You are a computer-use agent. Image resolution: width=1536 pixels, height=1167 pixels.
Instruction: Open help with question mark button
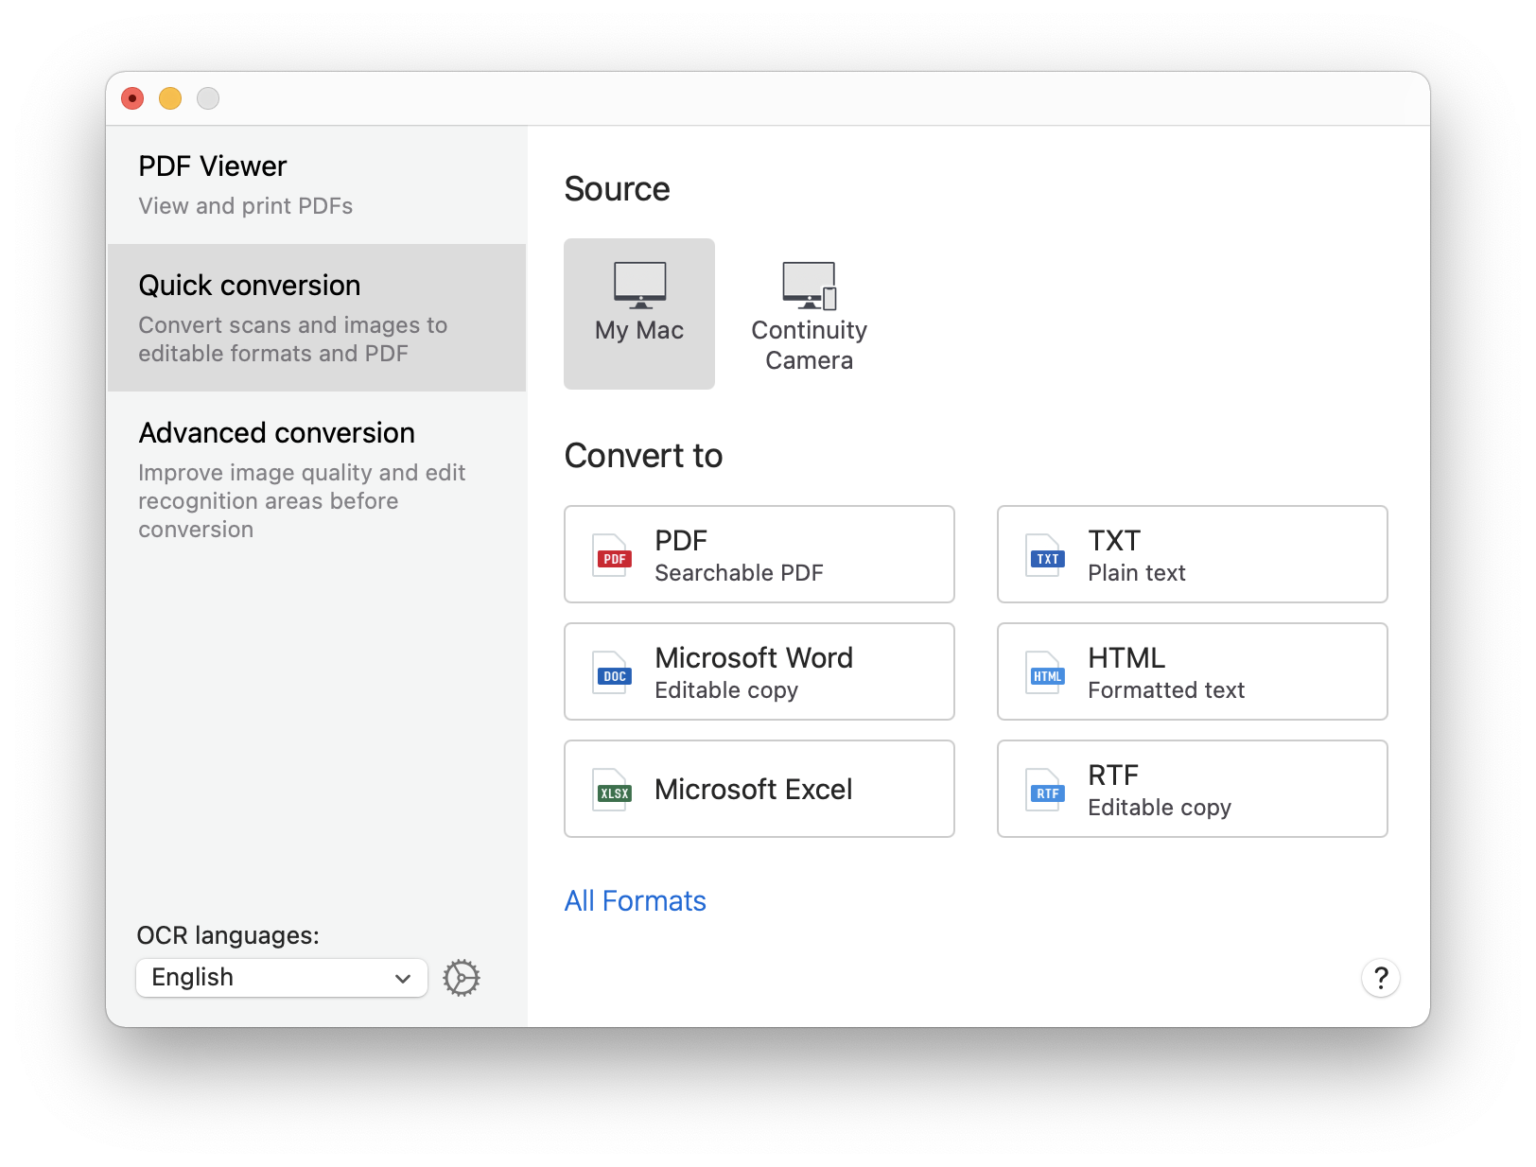1380,978
